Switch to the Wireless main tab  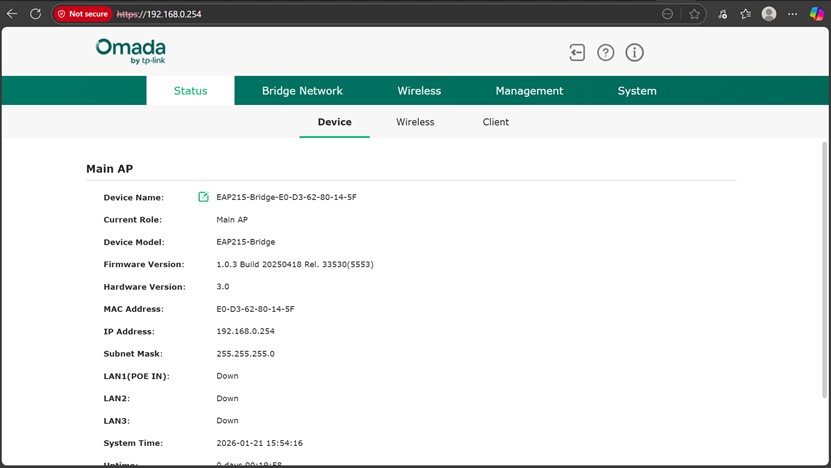419,91
